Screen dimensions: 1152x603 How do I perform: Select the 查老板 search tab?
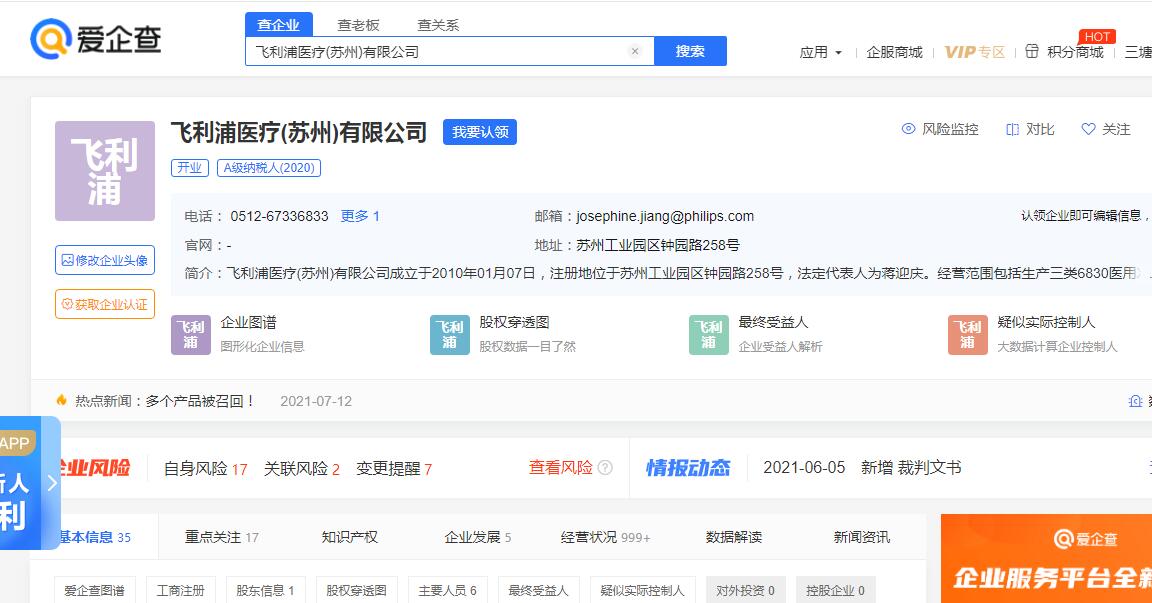coord(359,25)
